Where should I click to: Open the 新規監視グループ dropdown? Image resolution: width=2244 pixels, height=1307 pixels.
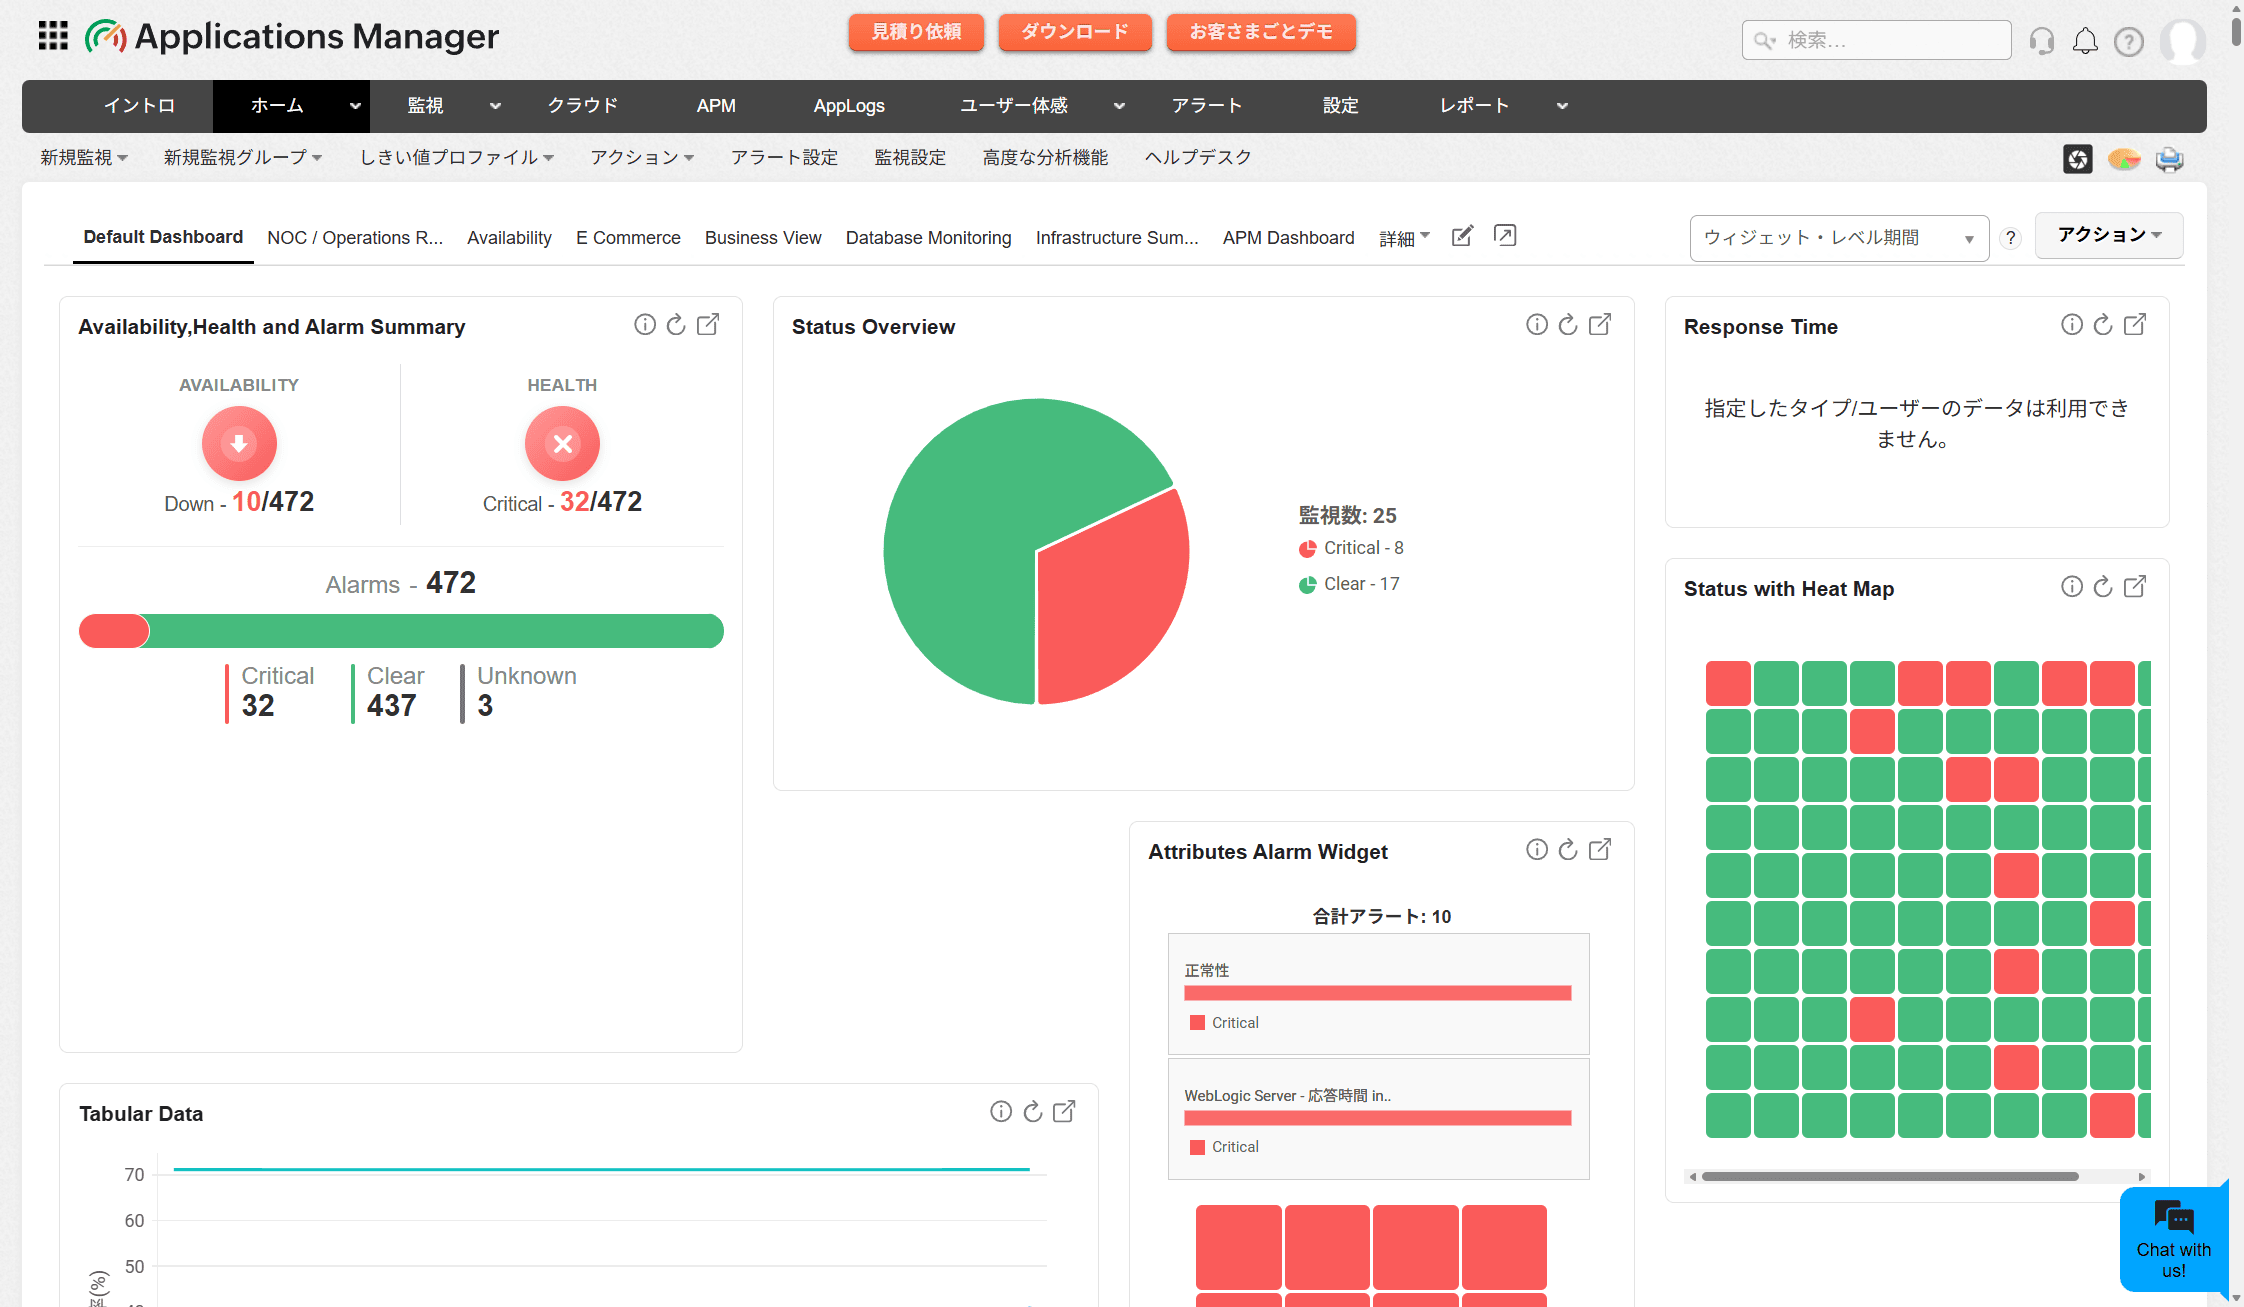pos(243,158)
